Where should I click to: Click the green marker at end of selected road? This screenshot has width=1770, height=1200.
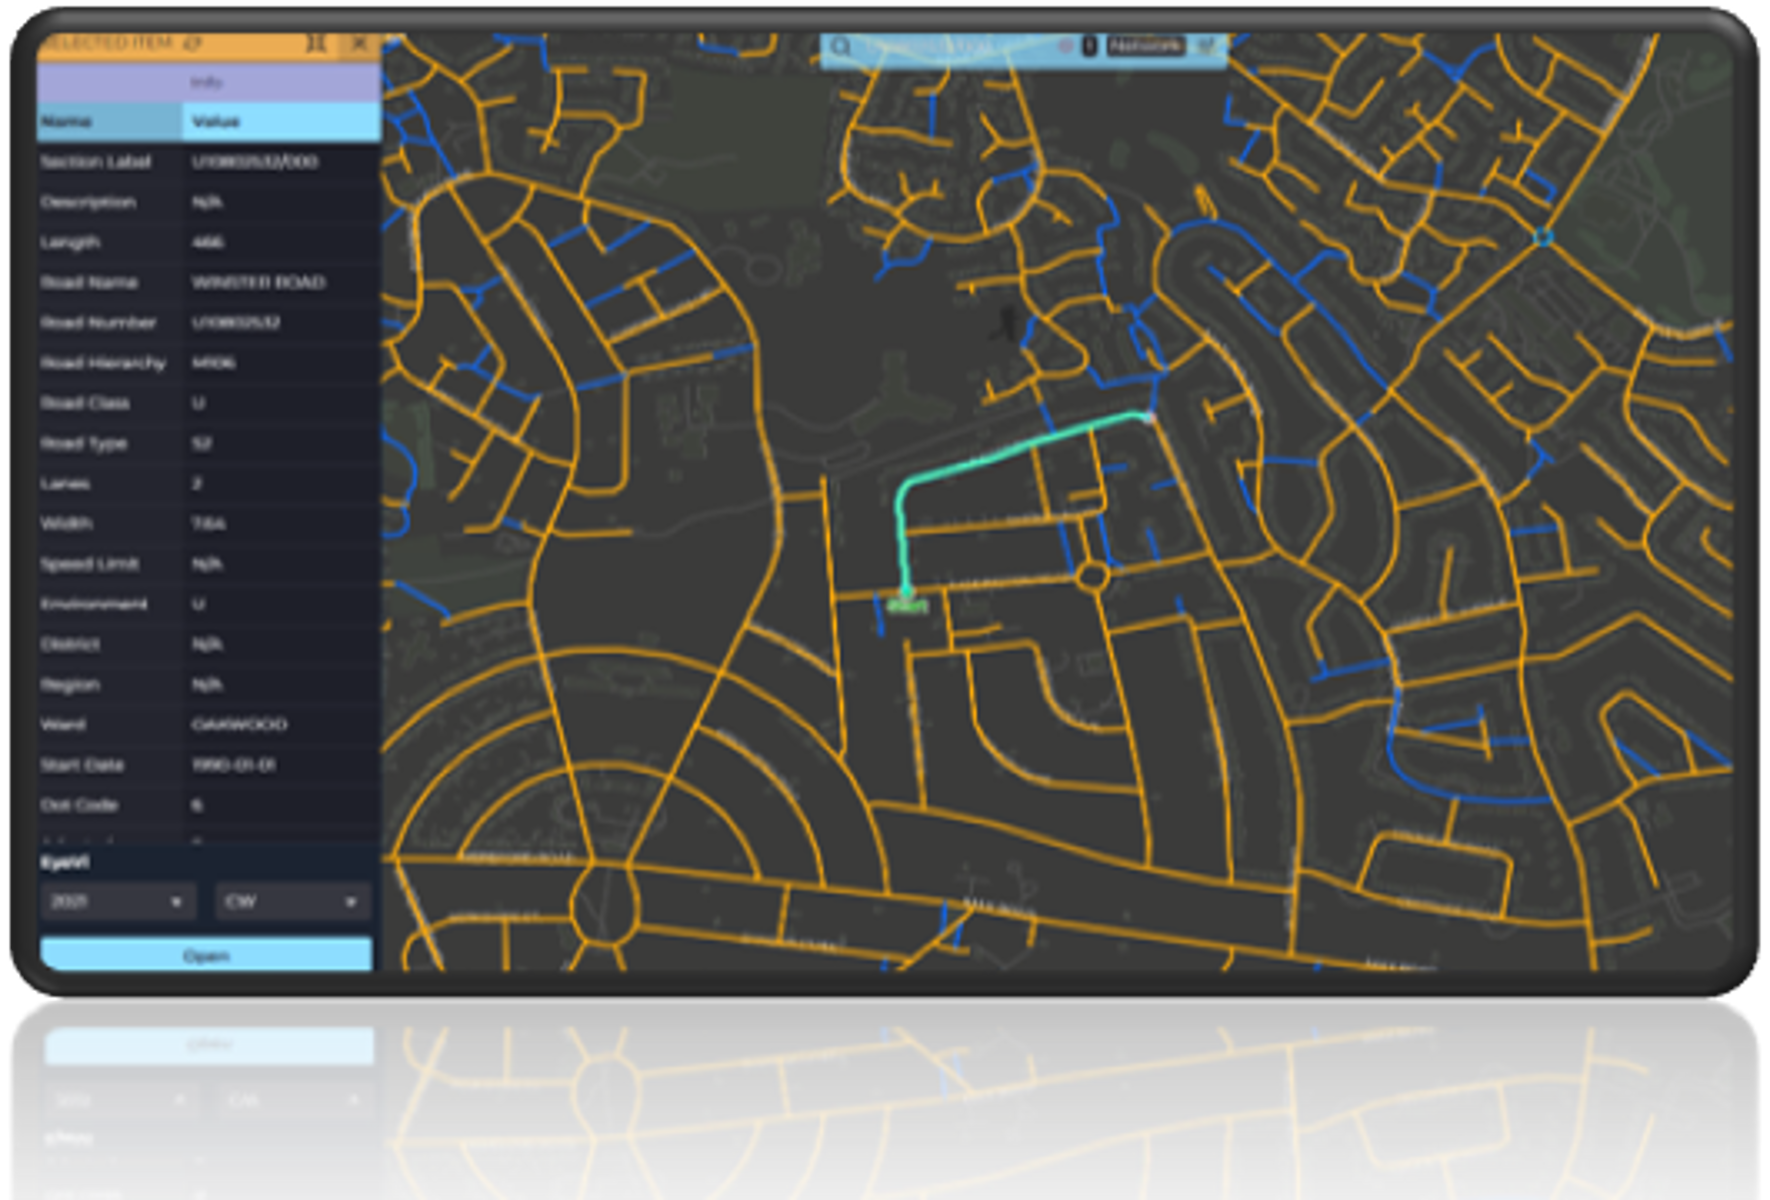tap(907, 604)
